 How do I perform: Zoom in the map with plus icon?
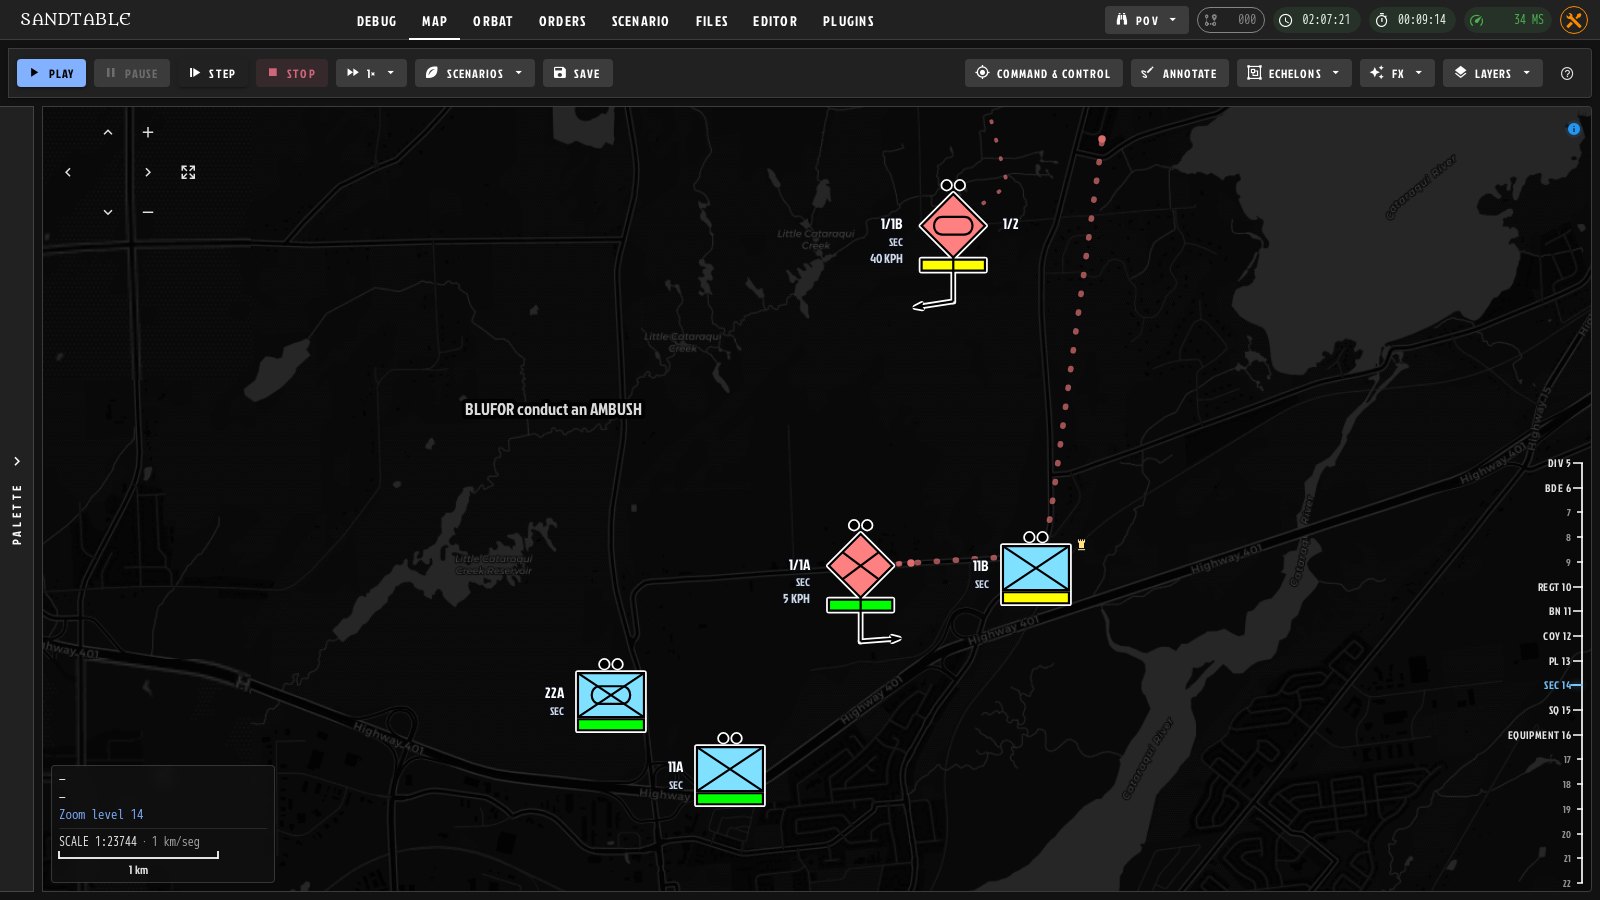pyautogui.click(x=148, y=133)
